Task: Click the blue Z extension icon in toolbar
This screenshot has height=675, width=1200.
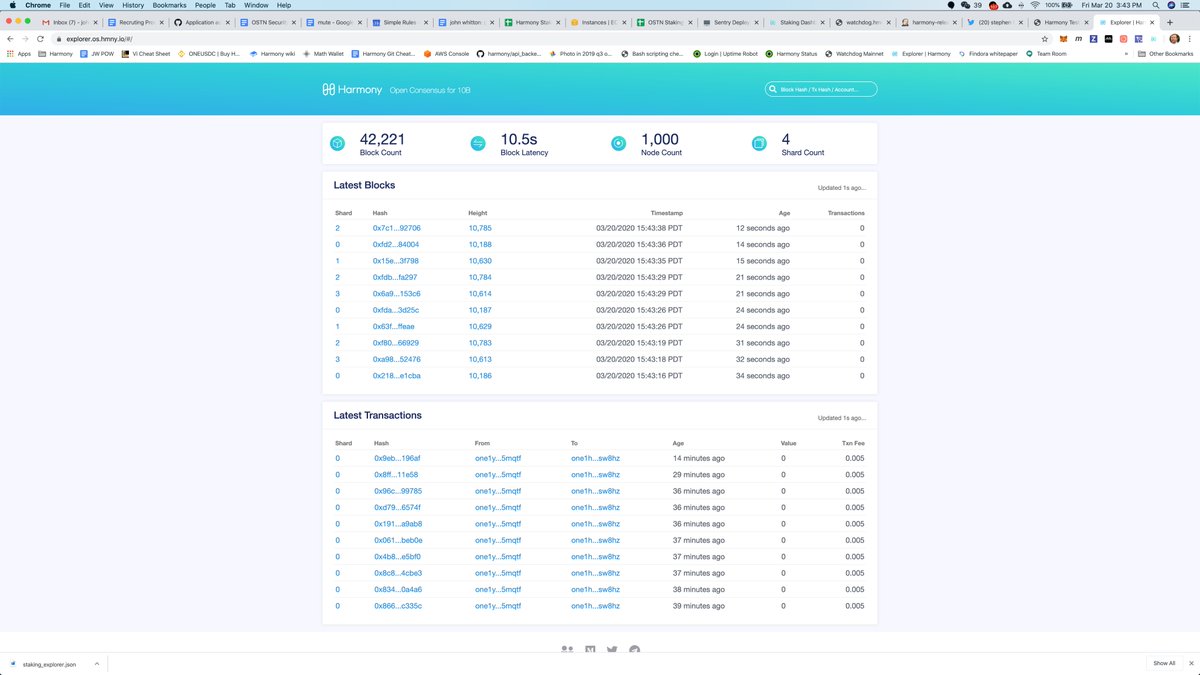Action: pyautogui.click(x=1094, y=38)
